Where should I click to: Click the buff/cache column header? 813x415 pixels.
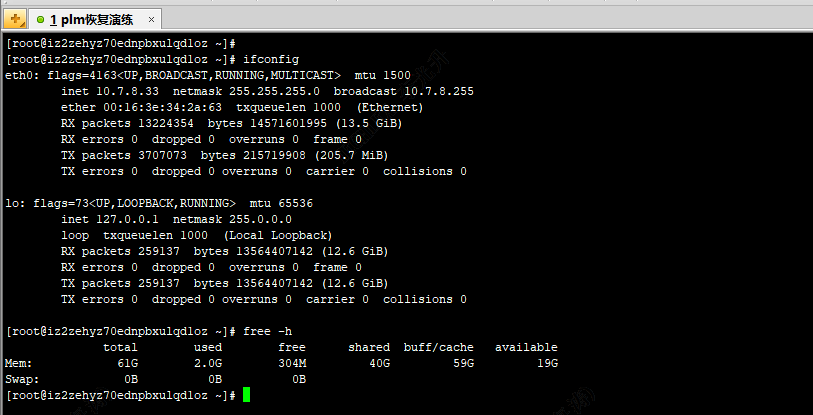[438, 347]
